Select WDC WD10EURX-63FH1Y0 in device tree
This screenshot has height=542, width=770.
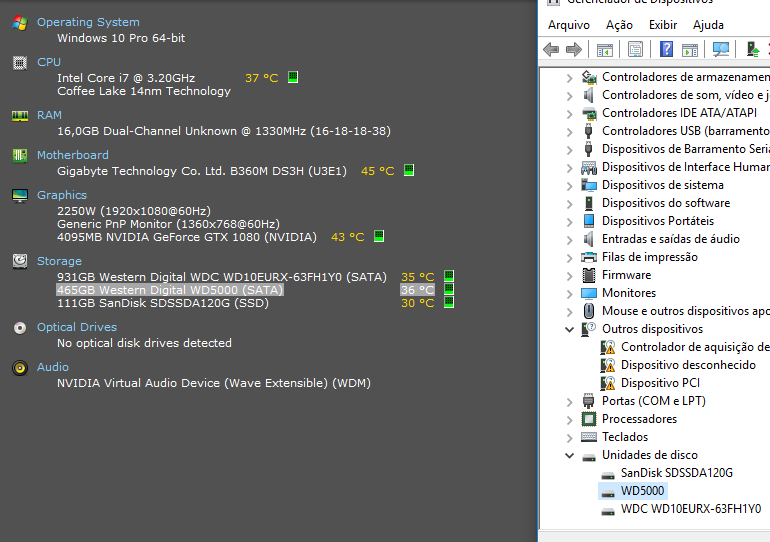click(691, 509)
